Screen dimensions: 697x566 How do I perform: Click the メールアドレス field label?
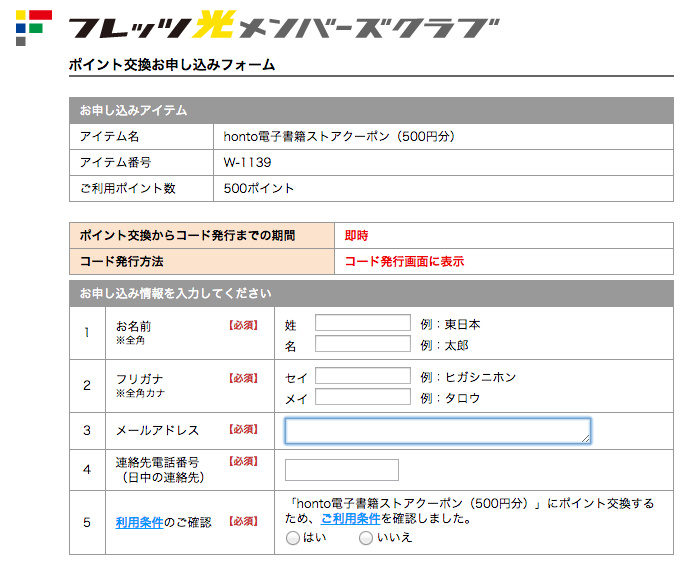[x=157, y=430]
